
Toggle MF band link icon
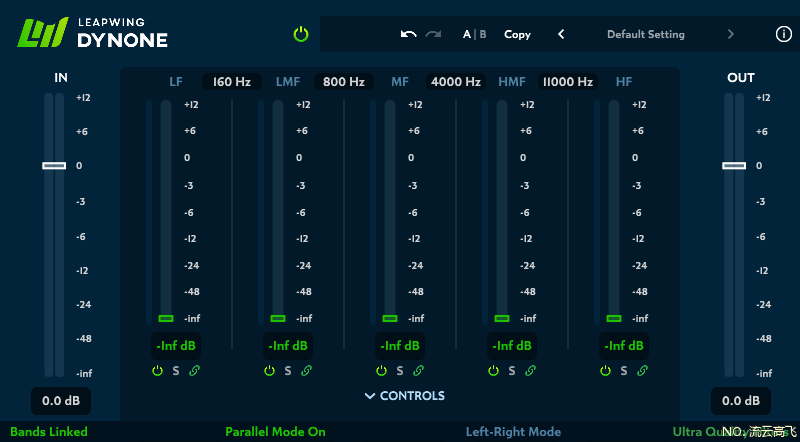pyautogui.click(x=418, y=371)
